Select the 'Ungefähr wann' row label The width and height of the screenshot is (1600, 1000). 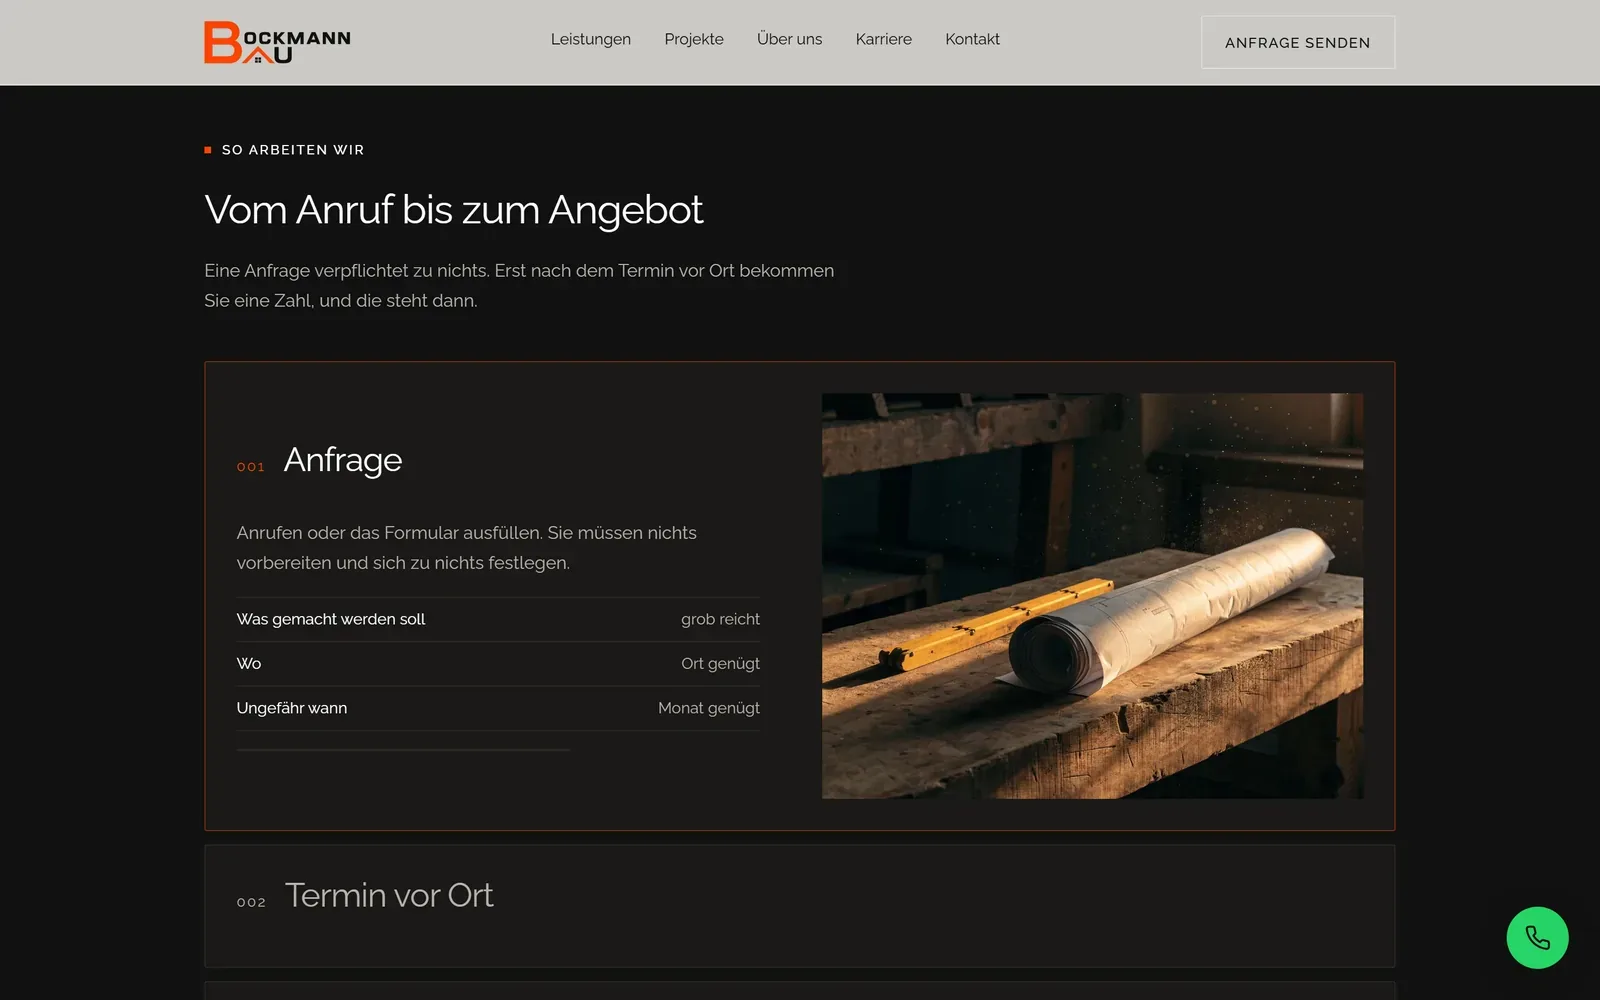click(292, 708)
